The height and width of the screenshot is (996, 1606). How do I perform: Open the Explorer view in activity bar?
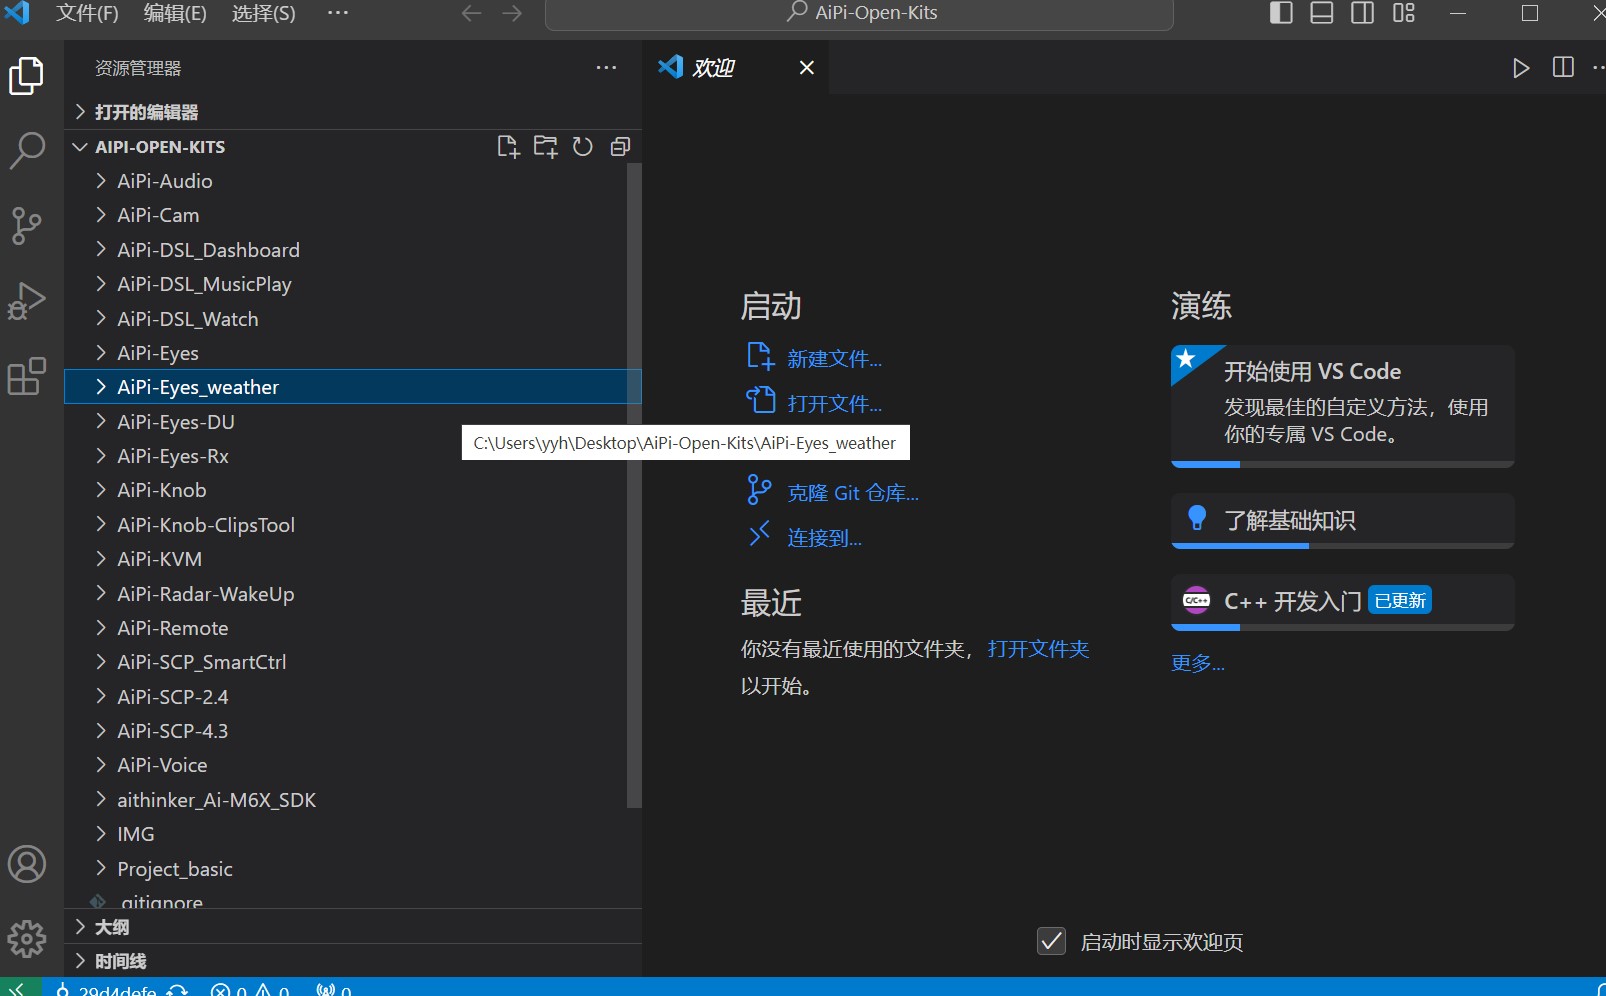(27, 76)
